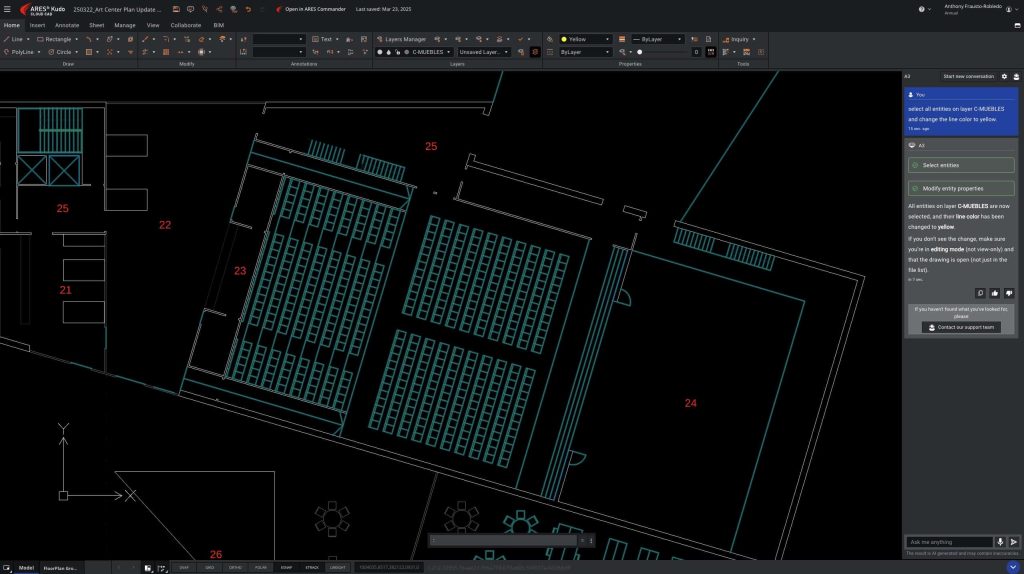The image size is (1024, 574).
Task: Select the PolyLine tool
Action: point(18,52)
